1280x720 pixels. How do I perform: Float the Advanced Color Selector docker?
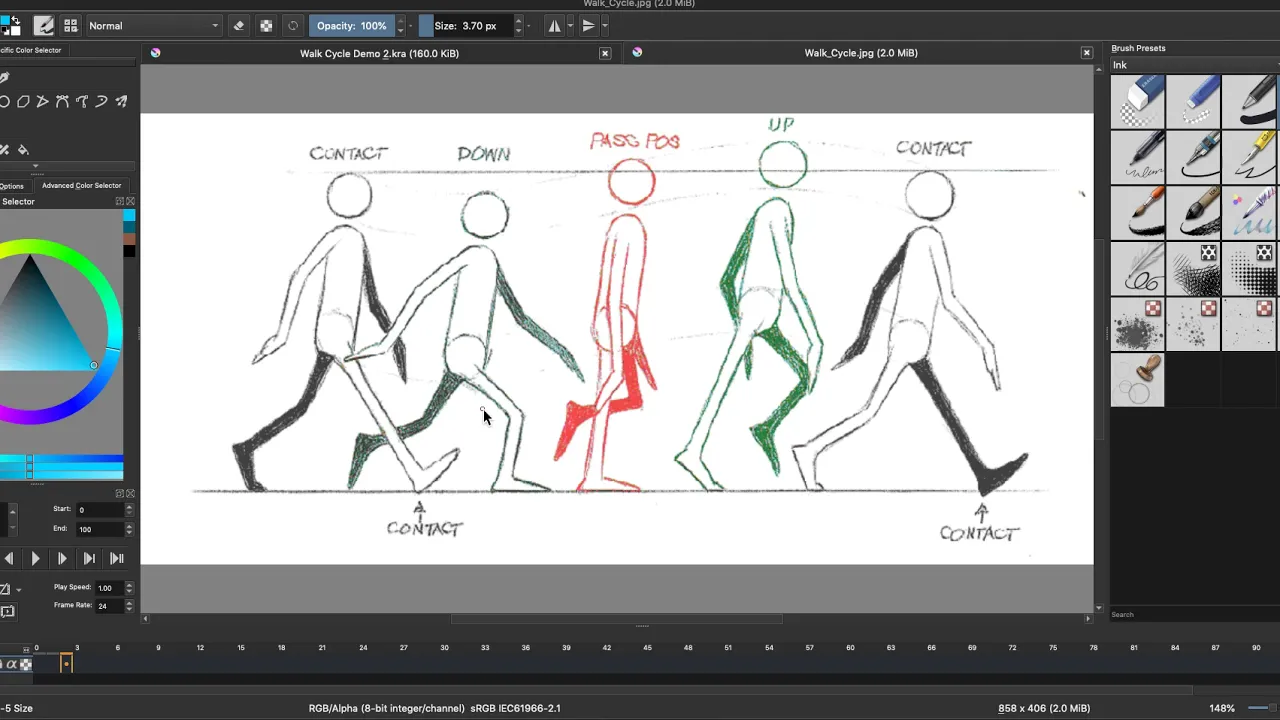[x=120, y=201]
